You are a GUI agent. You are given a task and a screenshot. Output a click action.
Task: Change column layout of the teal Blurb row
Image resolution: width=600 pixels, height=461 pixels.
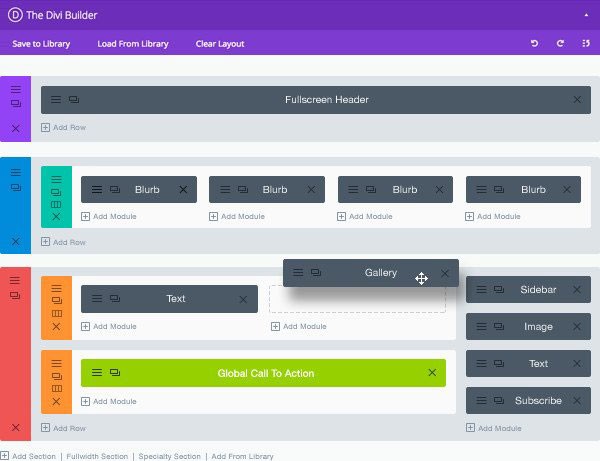coord(56,204)
